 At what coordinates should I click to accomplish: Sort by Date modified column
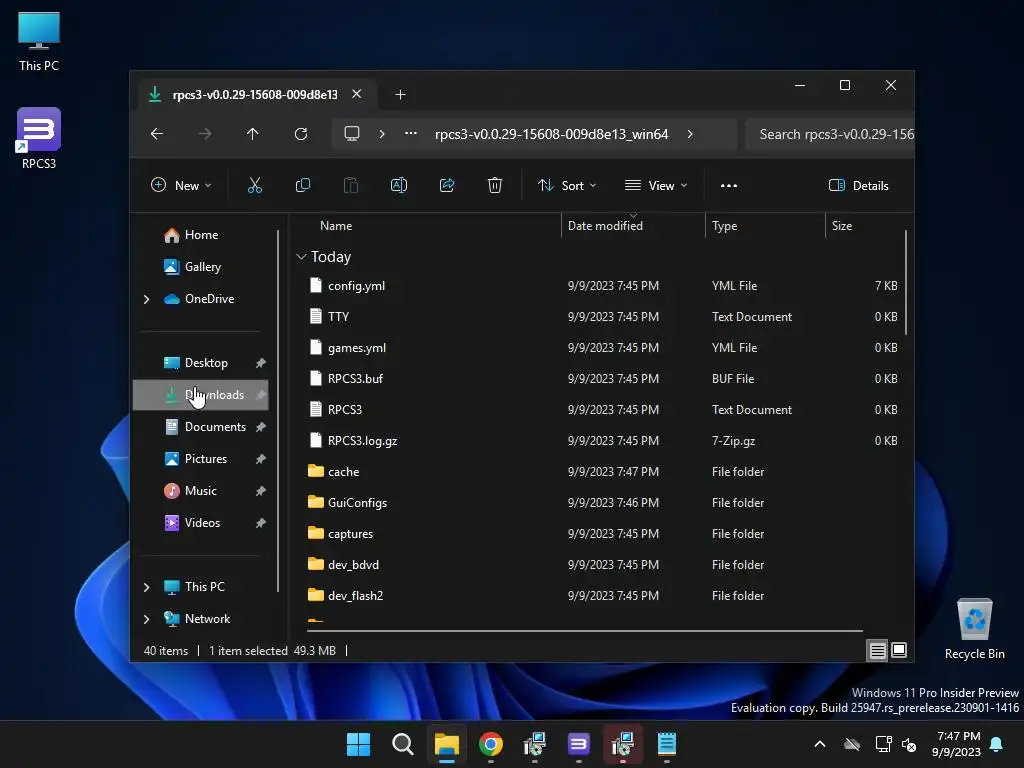coord(605,226)
